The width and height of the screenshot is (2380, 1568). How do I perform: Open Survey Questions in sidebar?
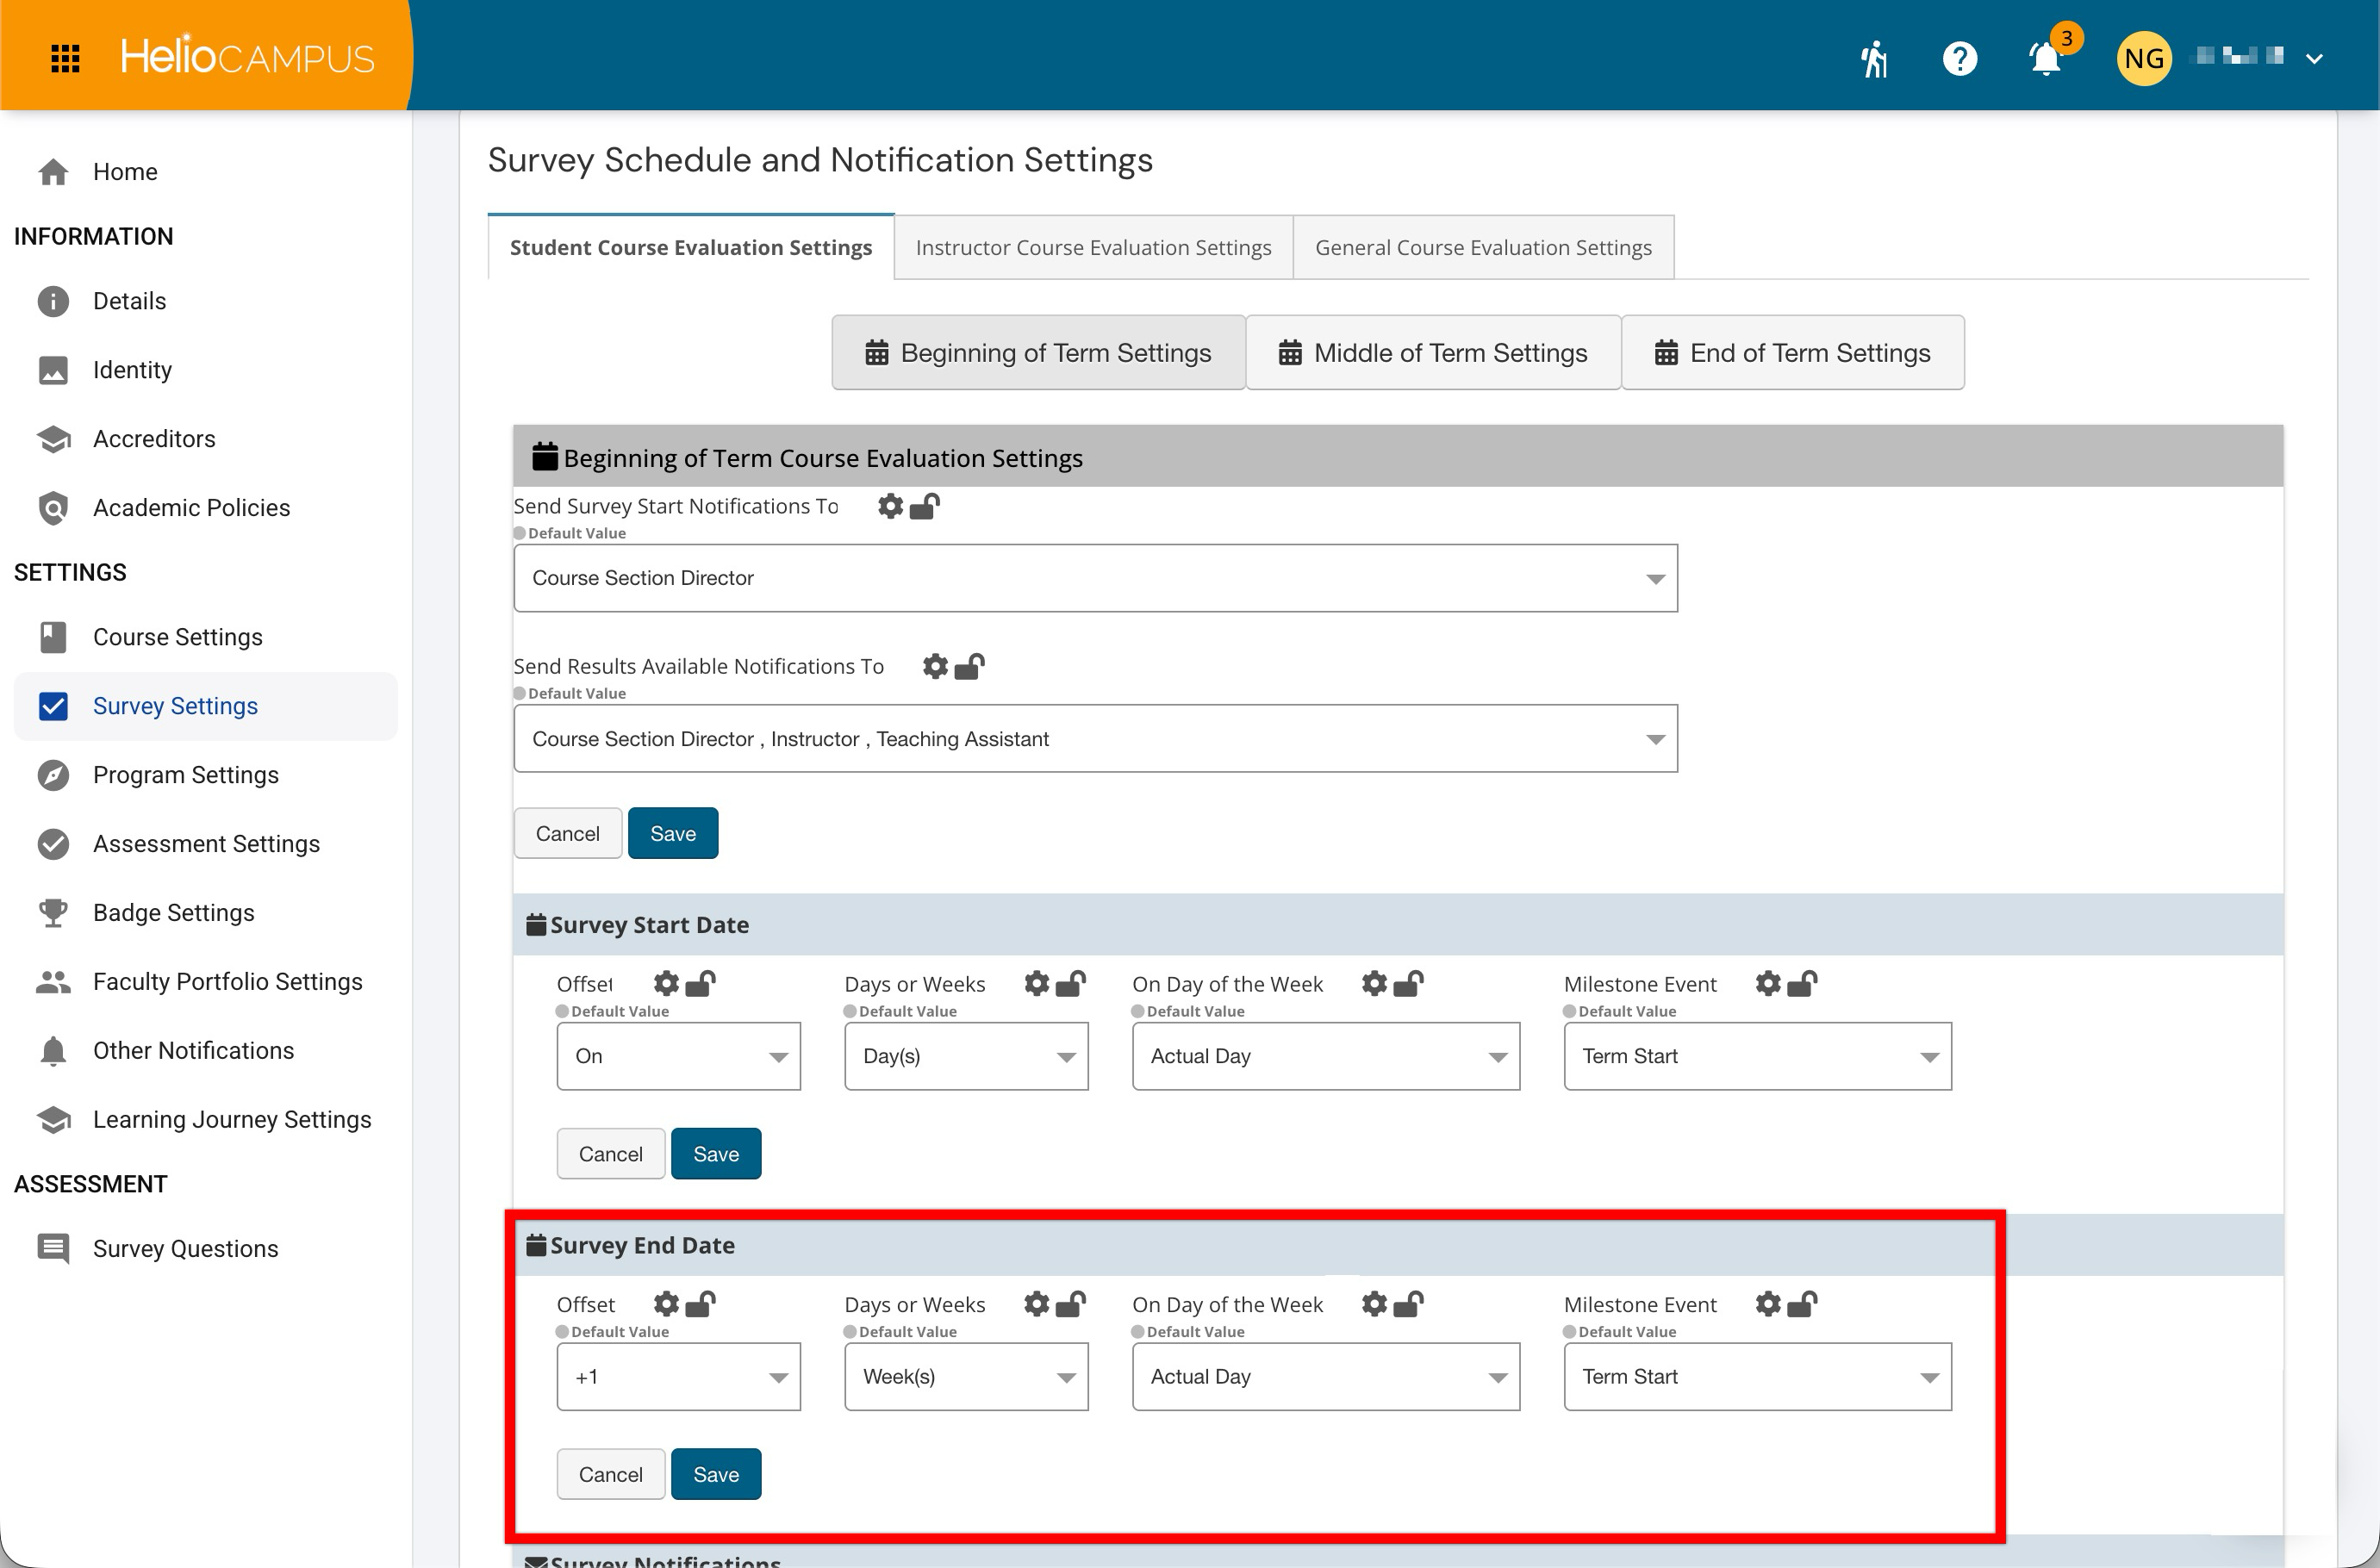point(206,1248)
